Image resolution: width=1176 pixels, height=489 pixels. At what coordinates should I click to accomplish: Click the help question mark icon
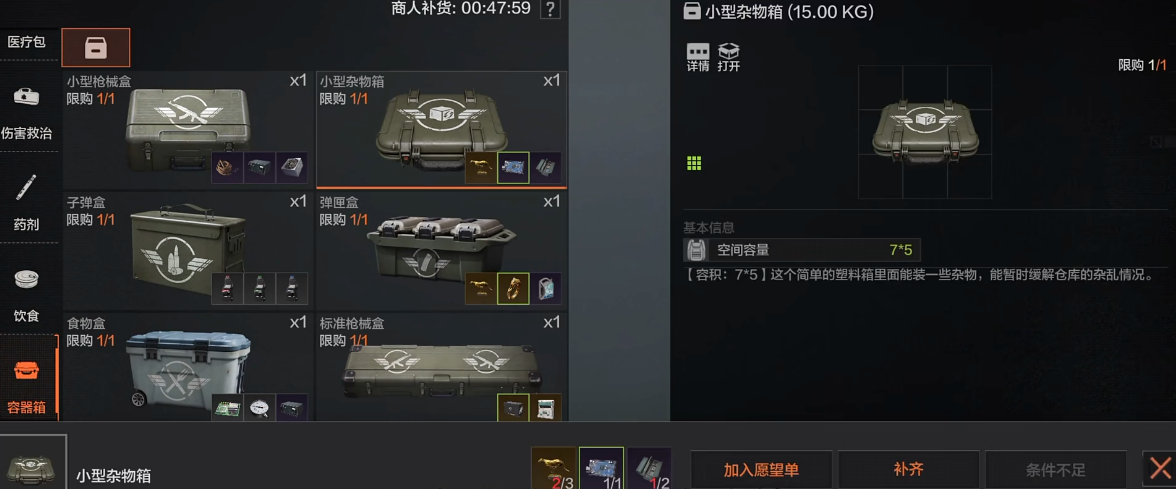pos(550,9)
